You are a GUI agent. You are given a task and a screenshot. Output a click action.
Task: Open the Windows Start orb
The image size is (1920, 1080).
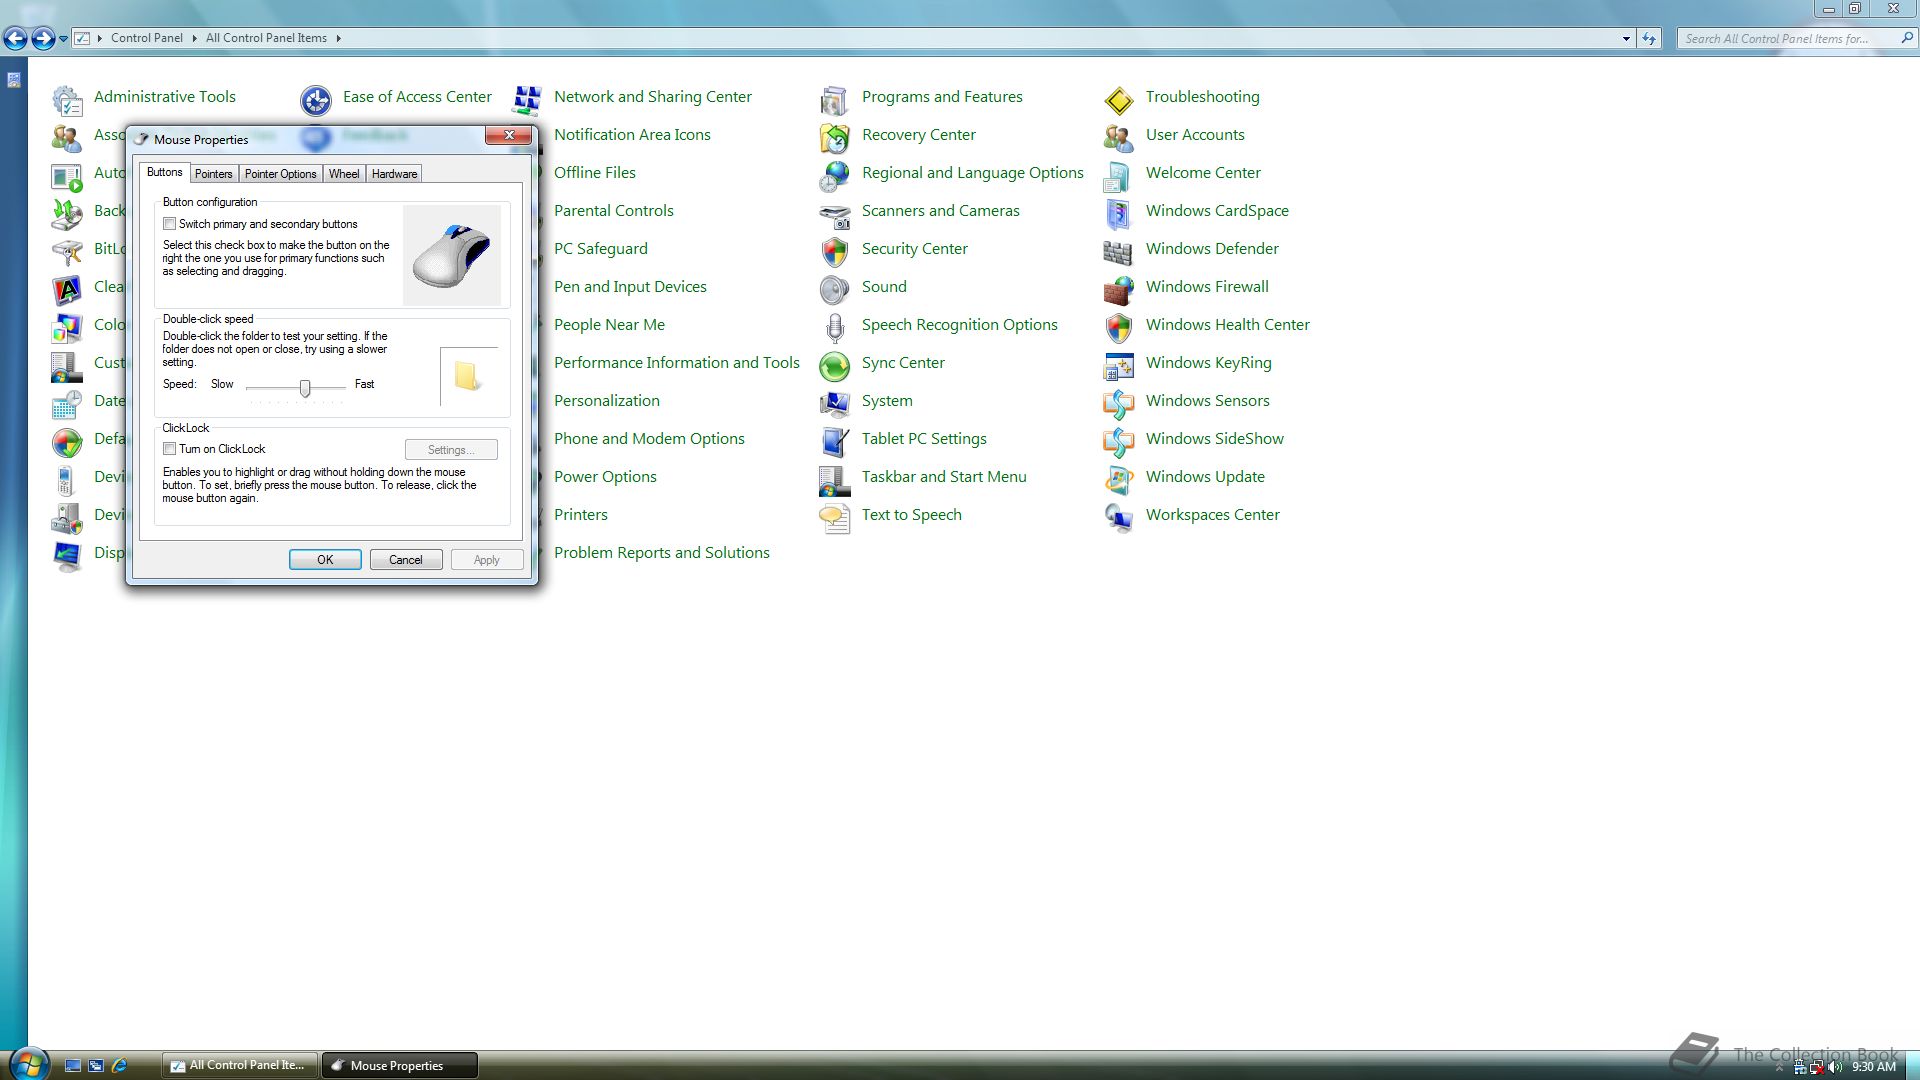point(27,1063)
